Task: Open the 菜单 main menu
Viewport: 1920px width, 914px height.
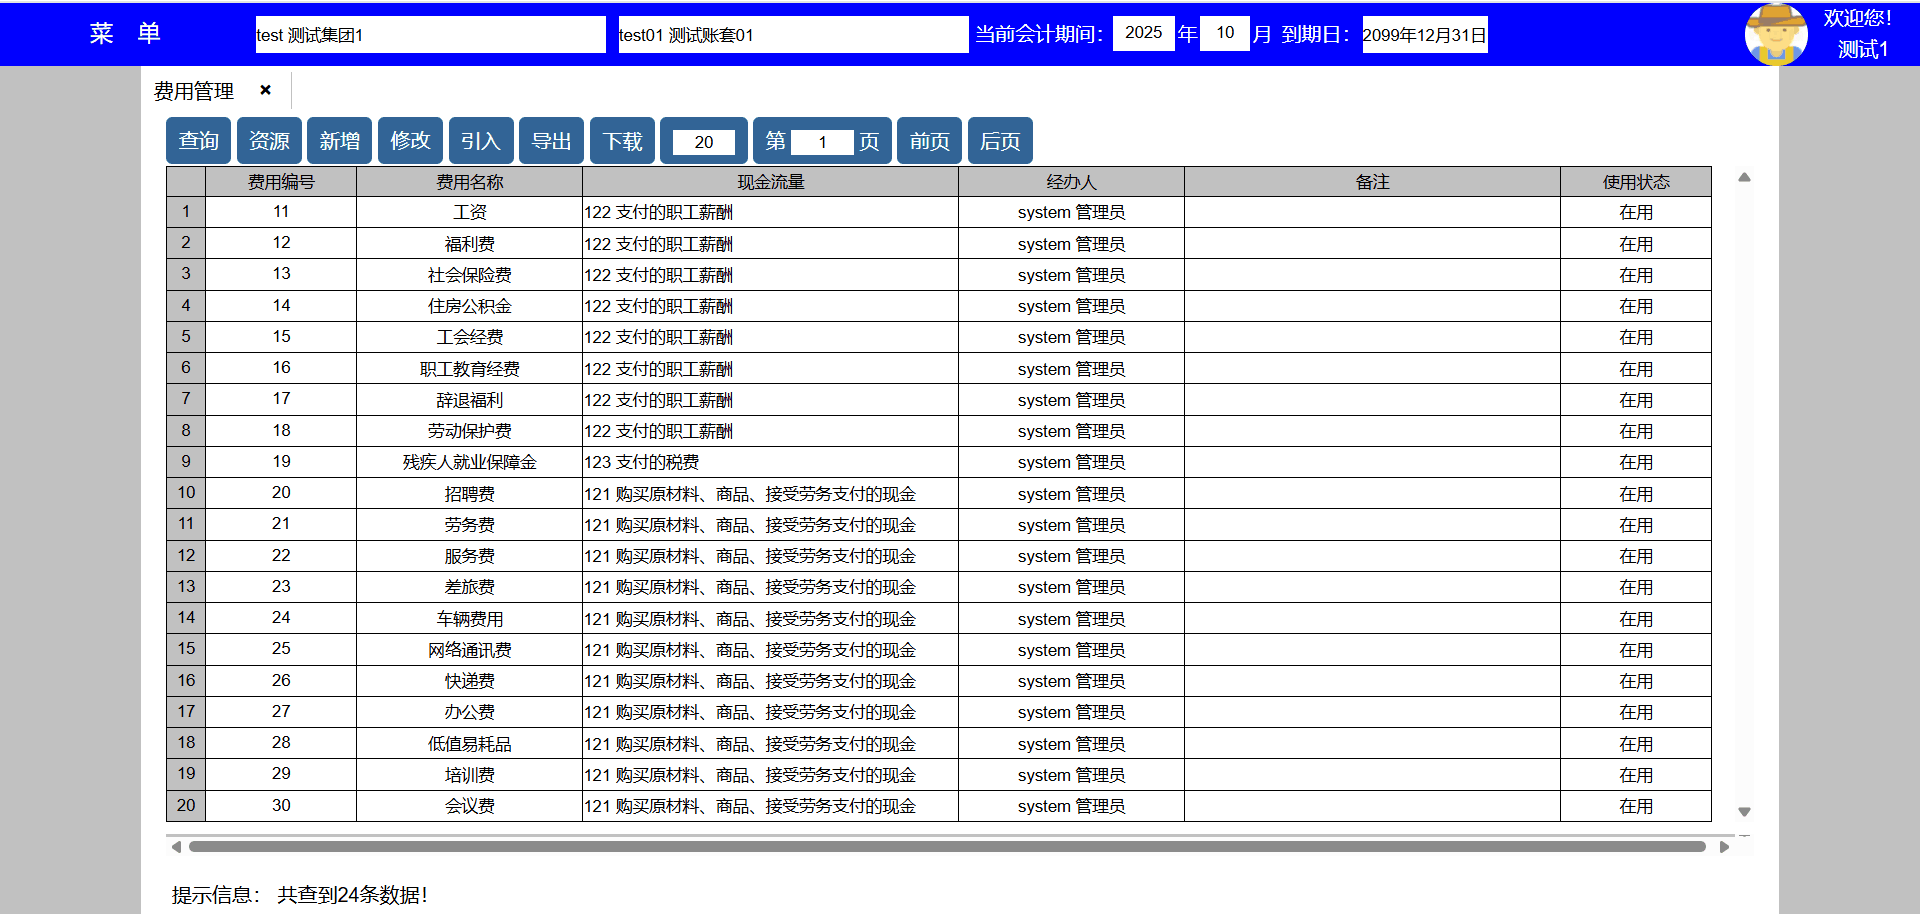Action: tap(124, 34)
